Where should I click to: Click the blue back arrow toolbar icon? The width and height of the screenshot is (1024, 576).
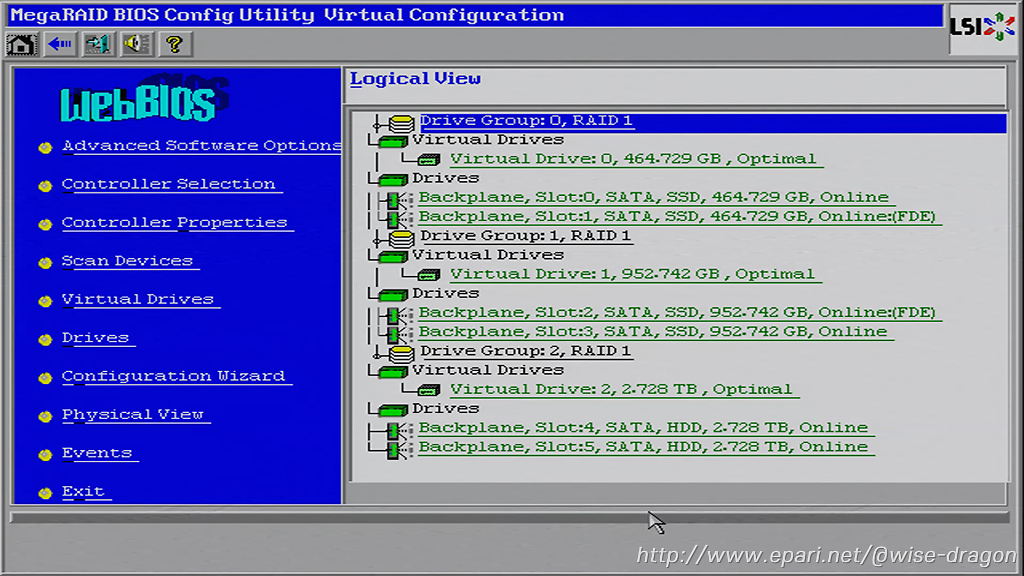coord(59,44)
